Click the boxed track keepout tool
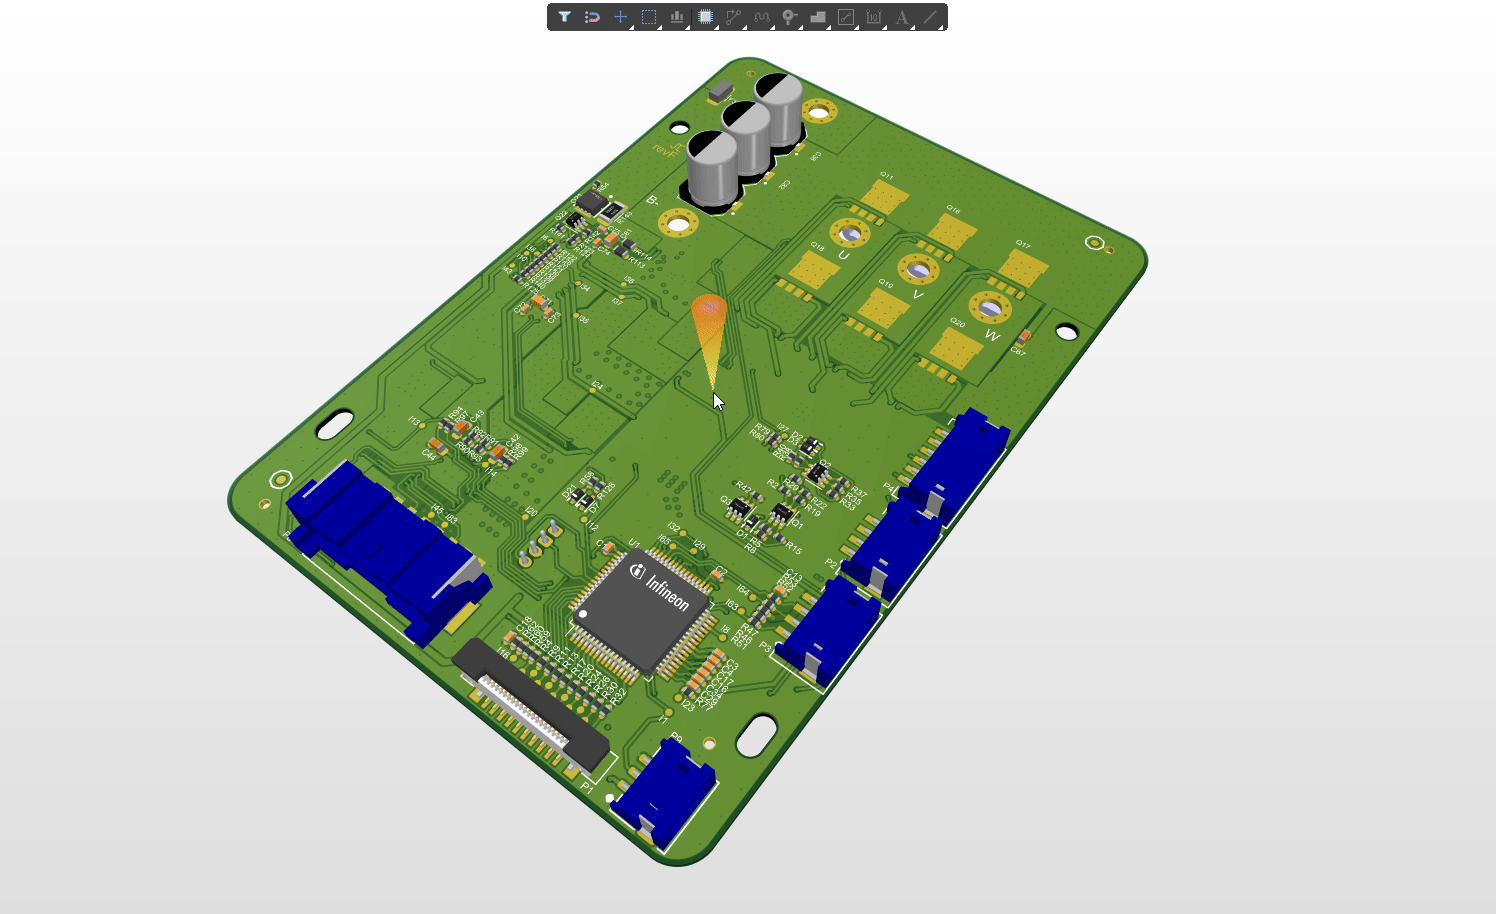1496x914 pixels. (846, 17)
